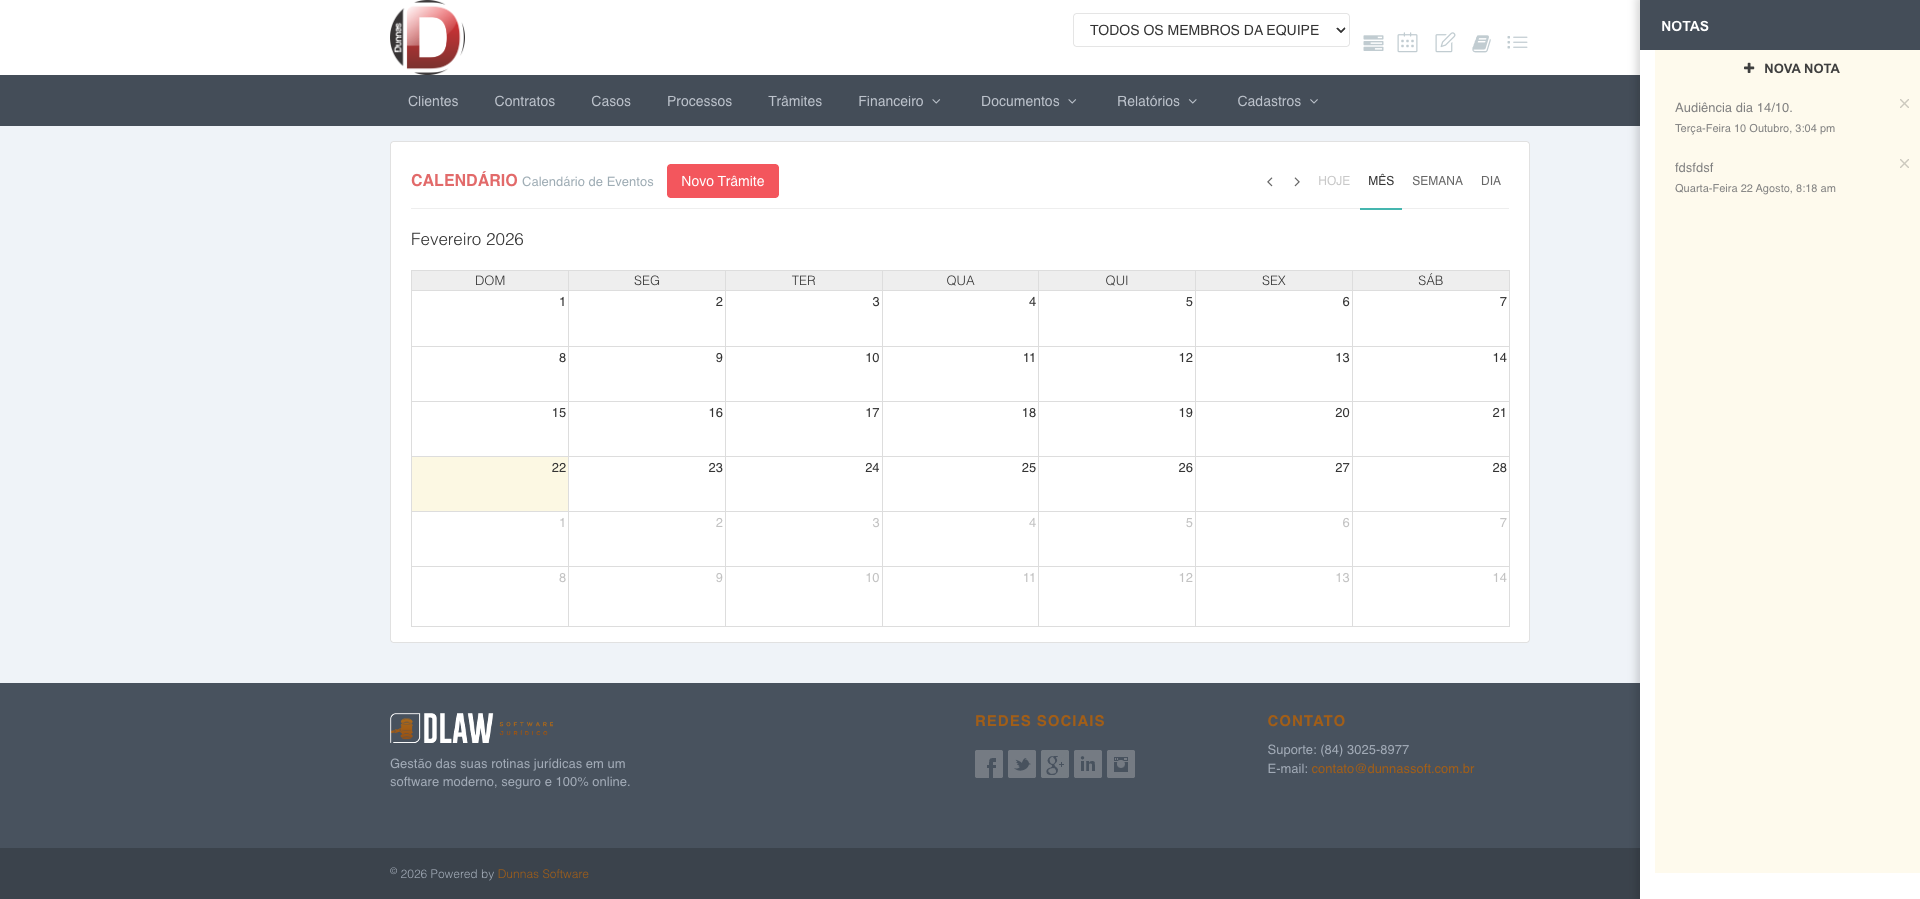The height and width of the screenshot is (899, 1920).
Task: Click the SÁB column header
Action: click(1431, 280)
